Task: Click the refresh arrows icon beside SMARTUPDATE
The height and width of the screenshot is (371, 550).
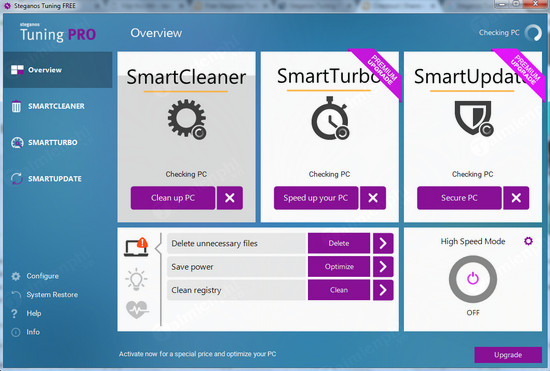Action: (x=16, y=178)
